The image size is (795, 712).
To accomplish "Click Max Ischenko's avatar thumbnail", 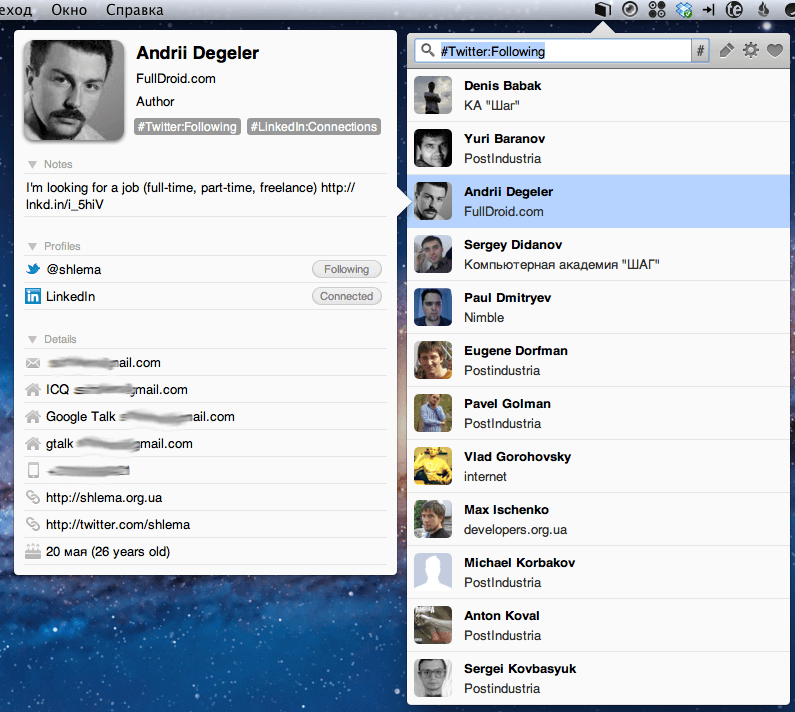I will [x=432, y=519].
